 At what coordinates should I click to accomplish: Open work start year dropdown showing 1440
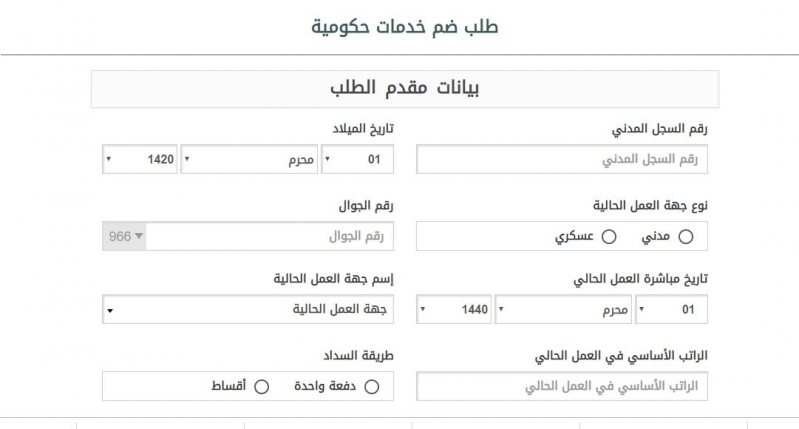(454, 309)
